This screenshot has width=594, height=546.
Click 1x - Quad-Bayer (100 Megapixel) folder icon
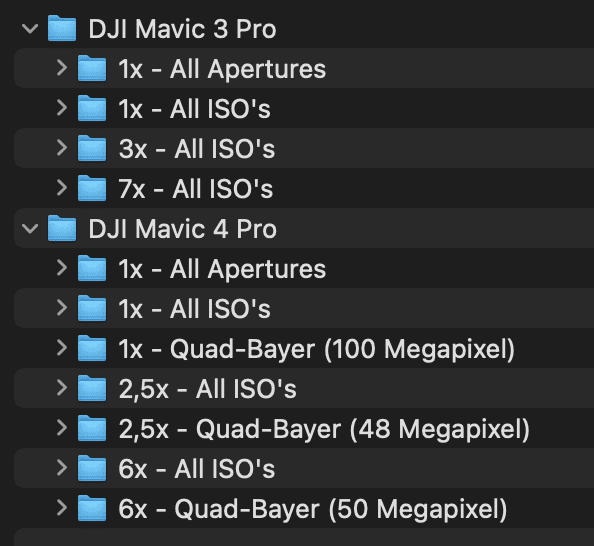[x=92, y=348]
